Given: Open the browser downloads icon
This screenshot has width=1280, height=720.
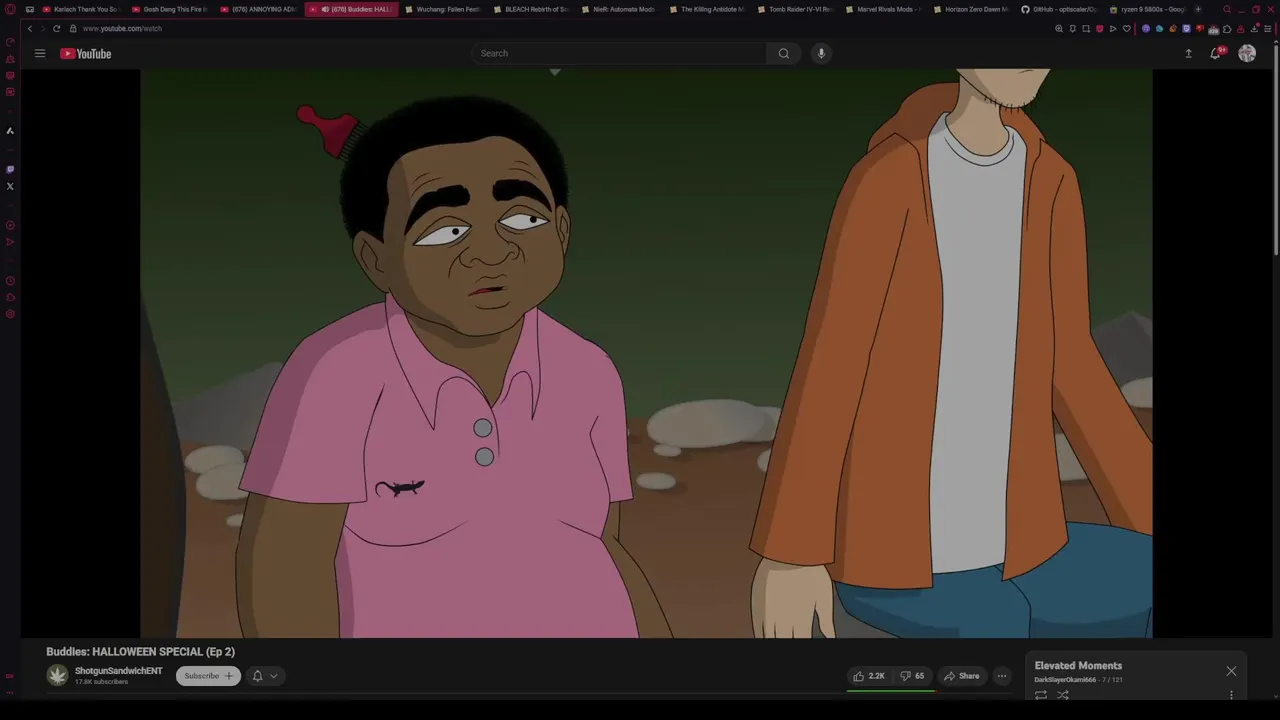Looking at the screenshot, I should [x=1254, y=29].
